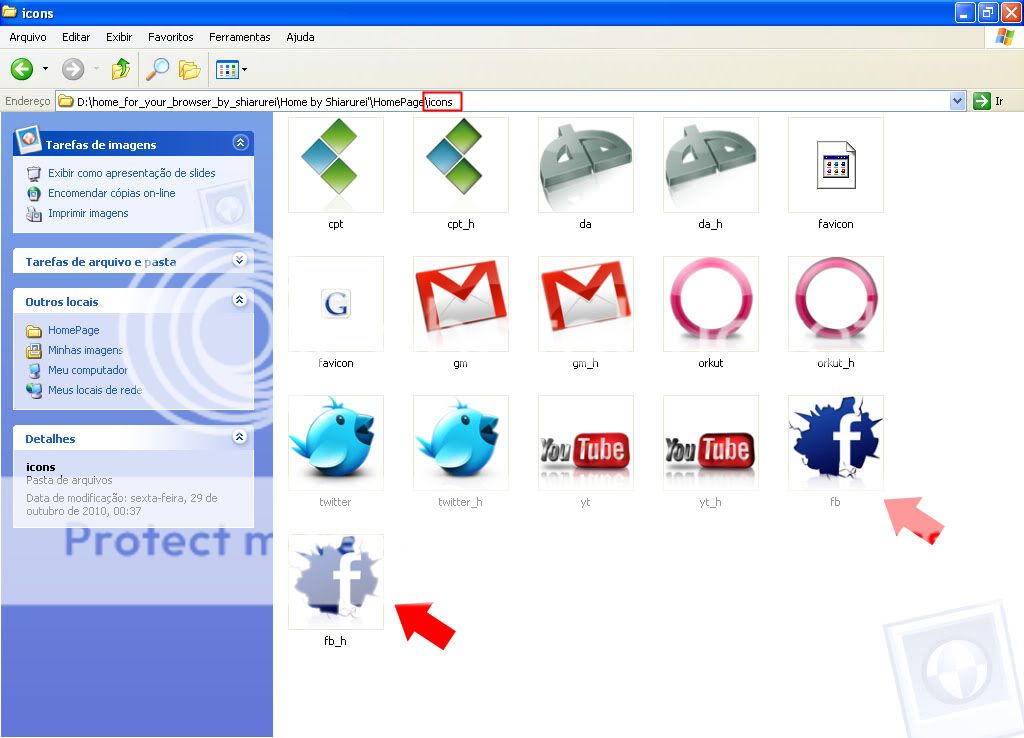The height and width of the screenshot is (738, 1024).
Task: Open the Favoritos menu
Action: tap(170, 37)
